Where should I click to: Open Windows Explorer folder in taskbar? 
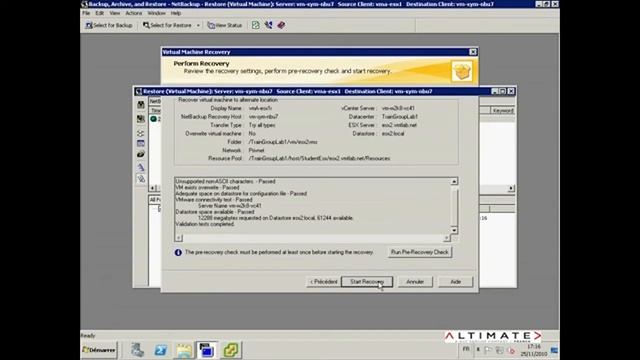184,350
